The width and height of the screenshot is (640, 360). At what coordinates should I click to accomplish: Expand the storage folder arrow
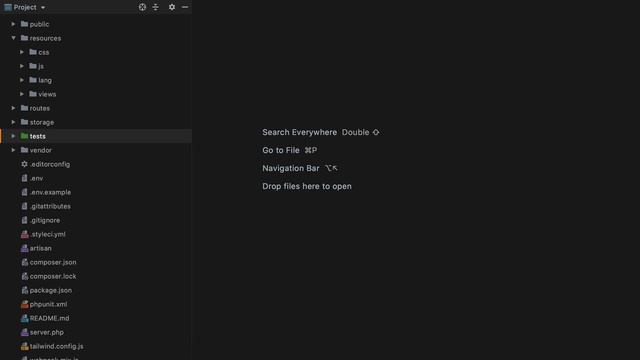(13, 122)
